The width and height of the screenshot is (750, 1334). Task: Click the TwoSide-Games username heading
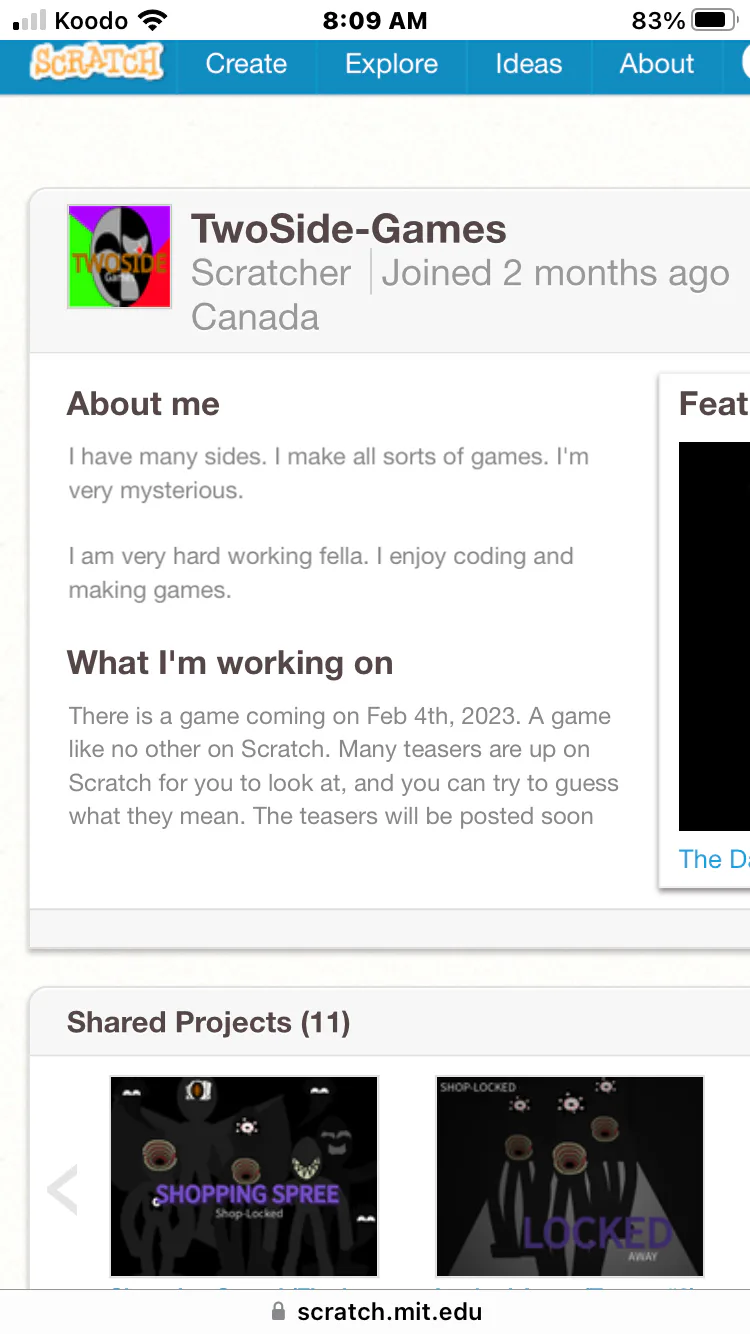pos(349,229)
